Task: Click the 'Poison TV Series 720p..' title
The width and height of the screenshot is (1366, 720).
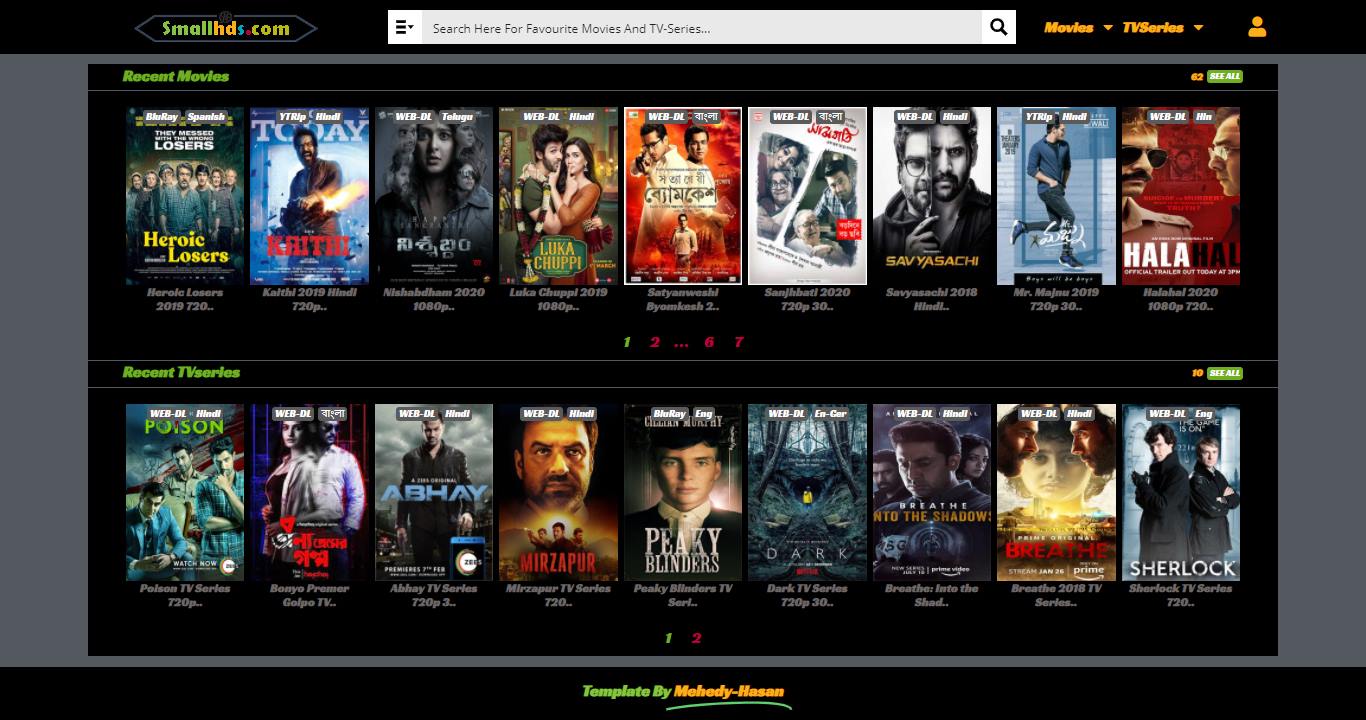Action: click(x=185, y=595)
